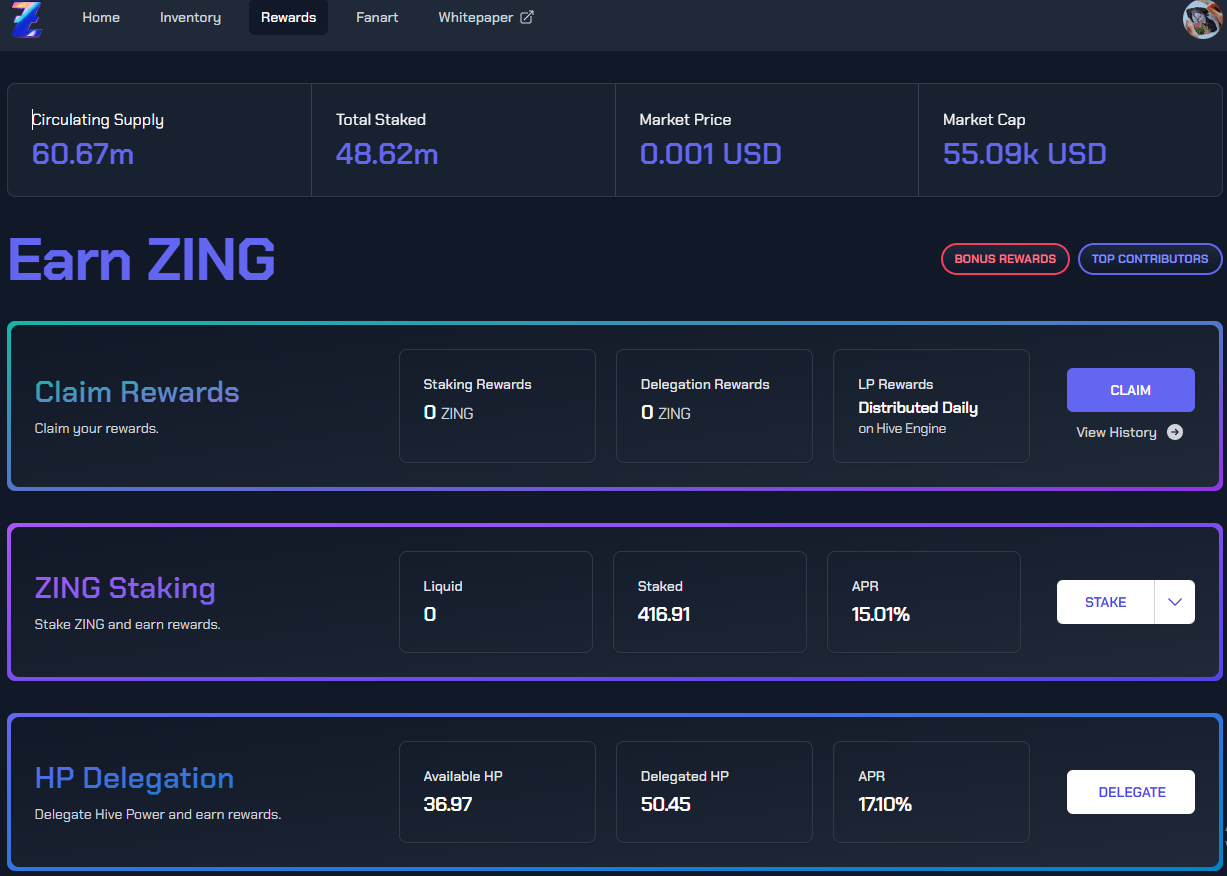Click the HP Delegation title
Screen dimensions: 1227x876
tap(134, 778)
